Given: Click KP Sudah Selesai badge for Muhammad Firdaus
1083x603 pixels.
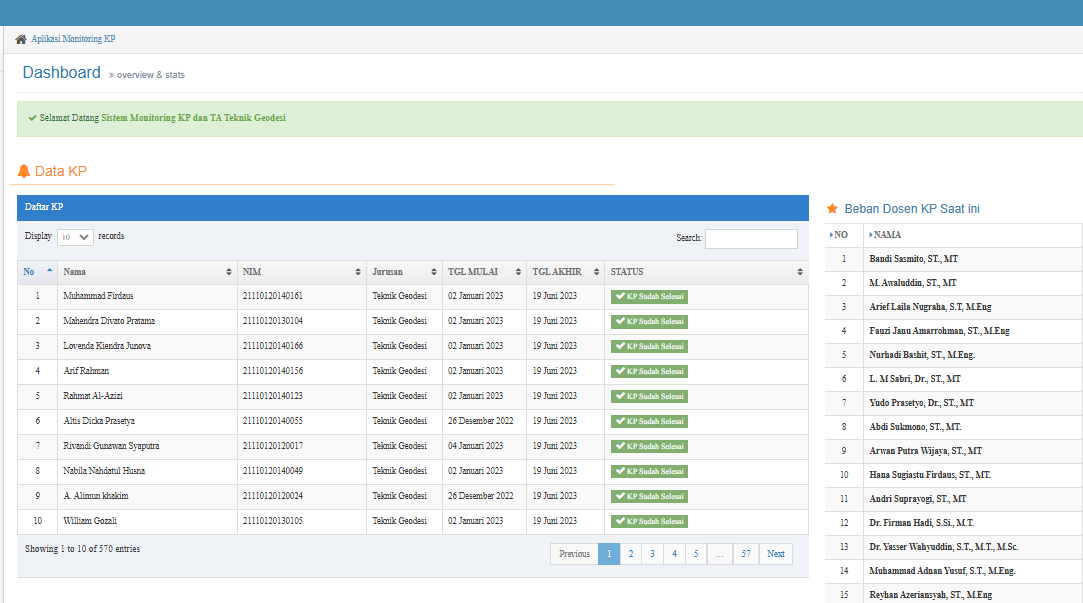Looking at the screenshot, I should (x=649, y=296).
